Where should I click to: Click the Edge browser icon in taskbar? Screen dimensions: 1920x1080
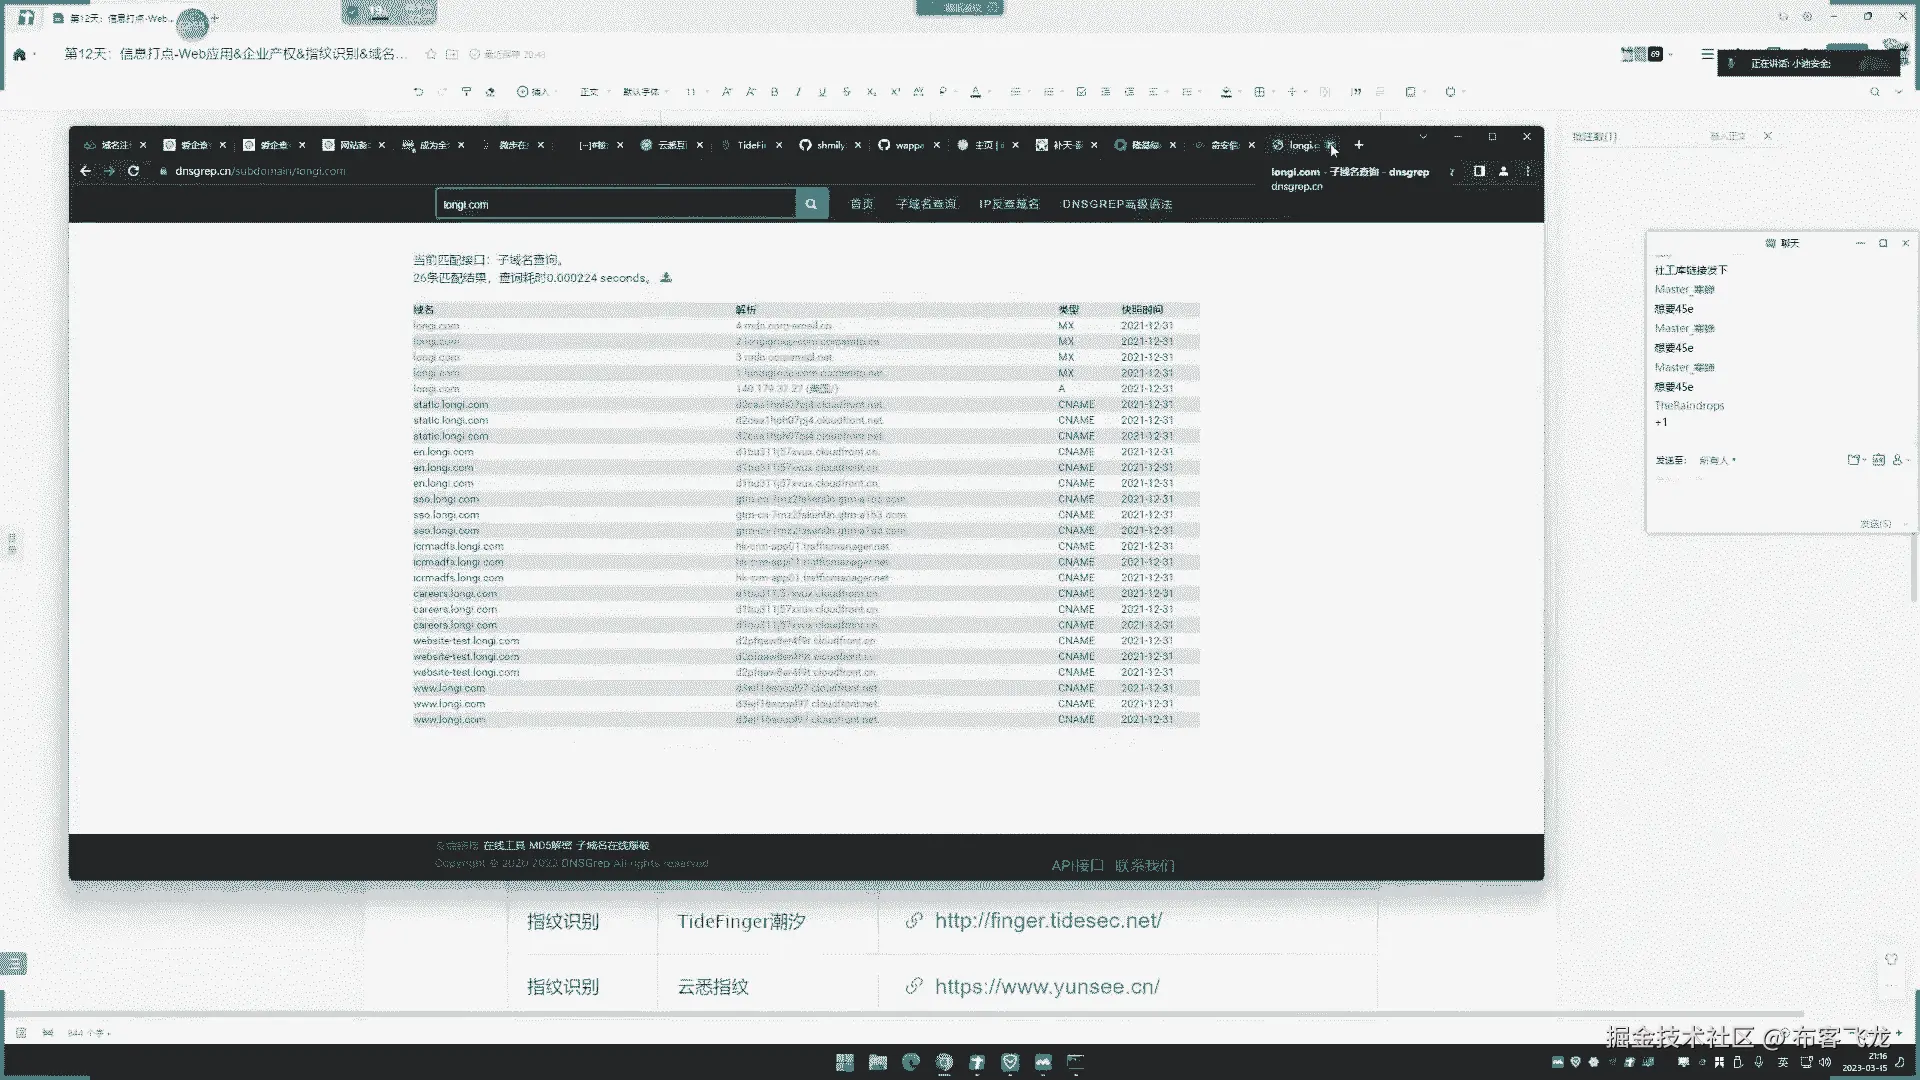coord(911,1062)
